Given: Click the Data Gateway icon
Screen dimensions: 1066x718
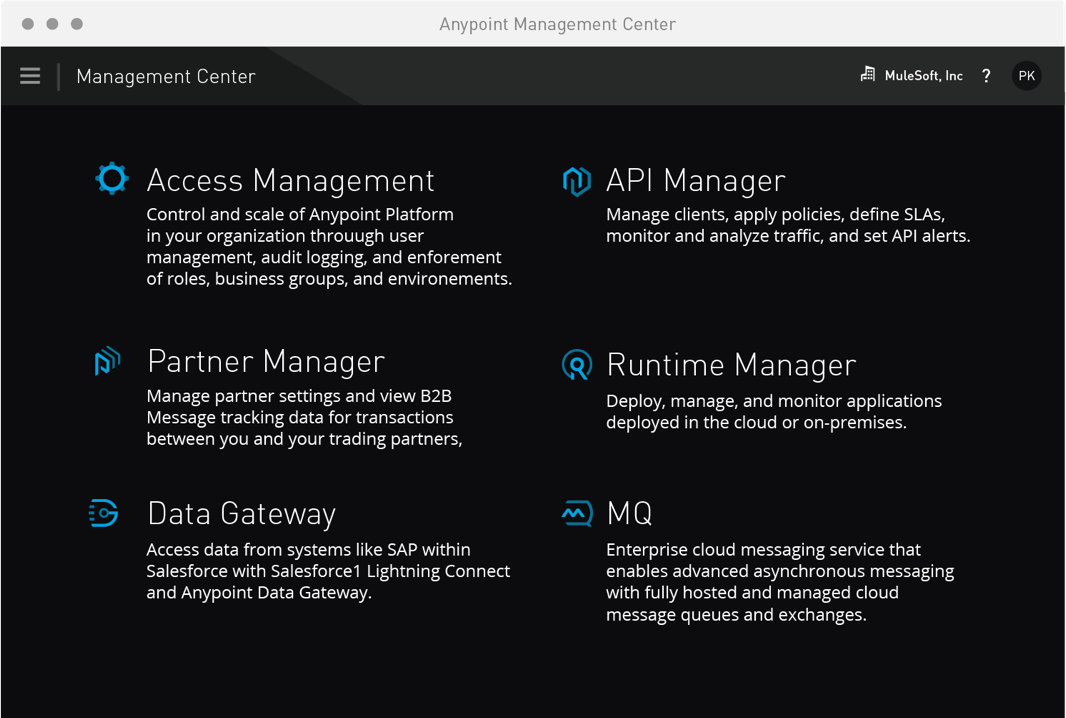Looking at the screenshot, I should [103, 513].
